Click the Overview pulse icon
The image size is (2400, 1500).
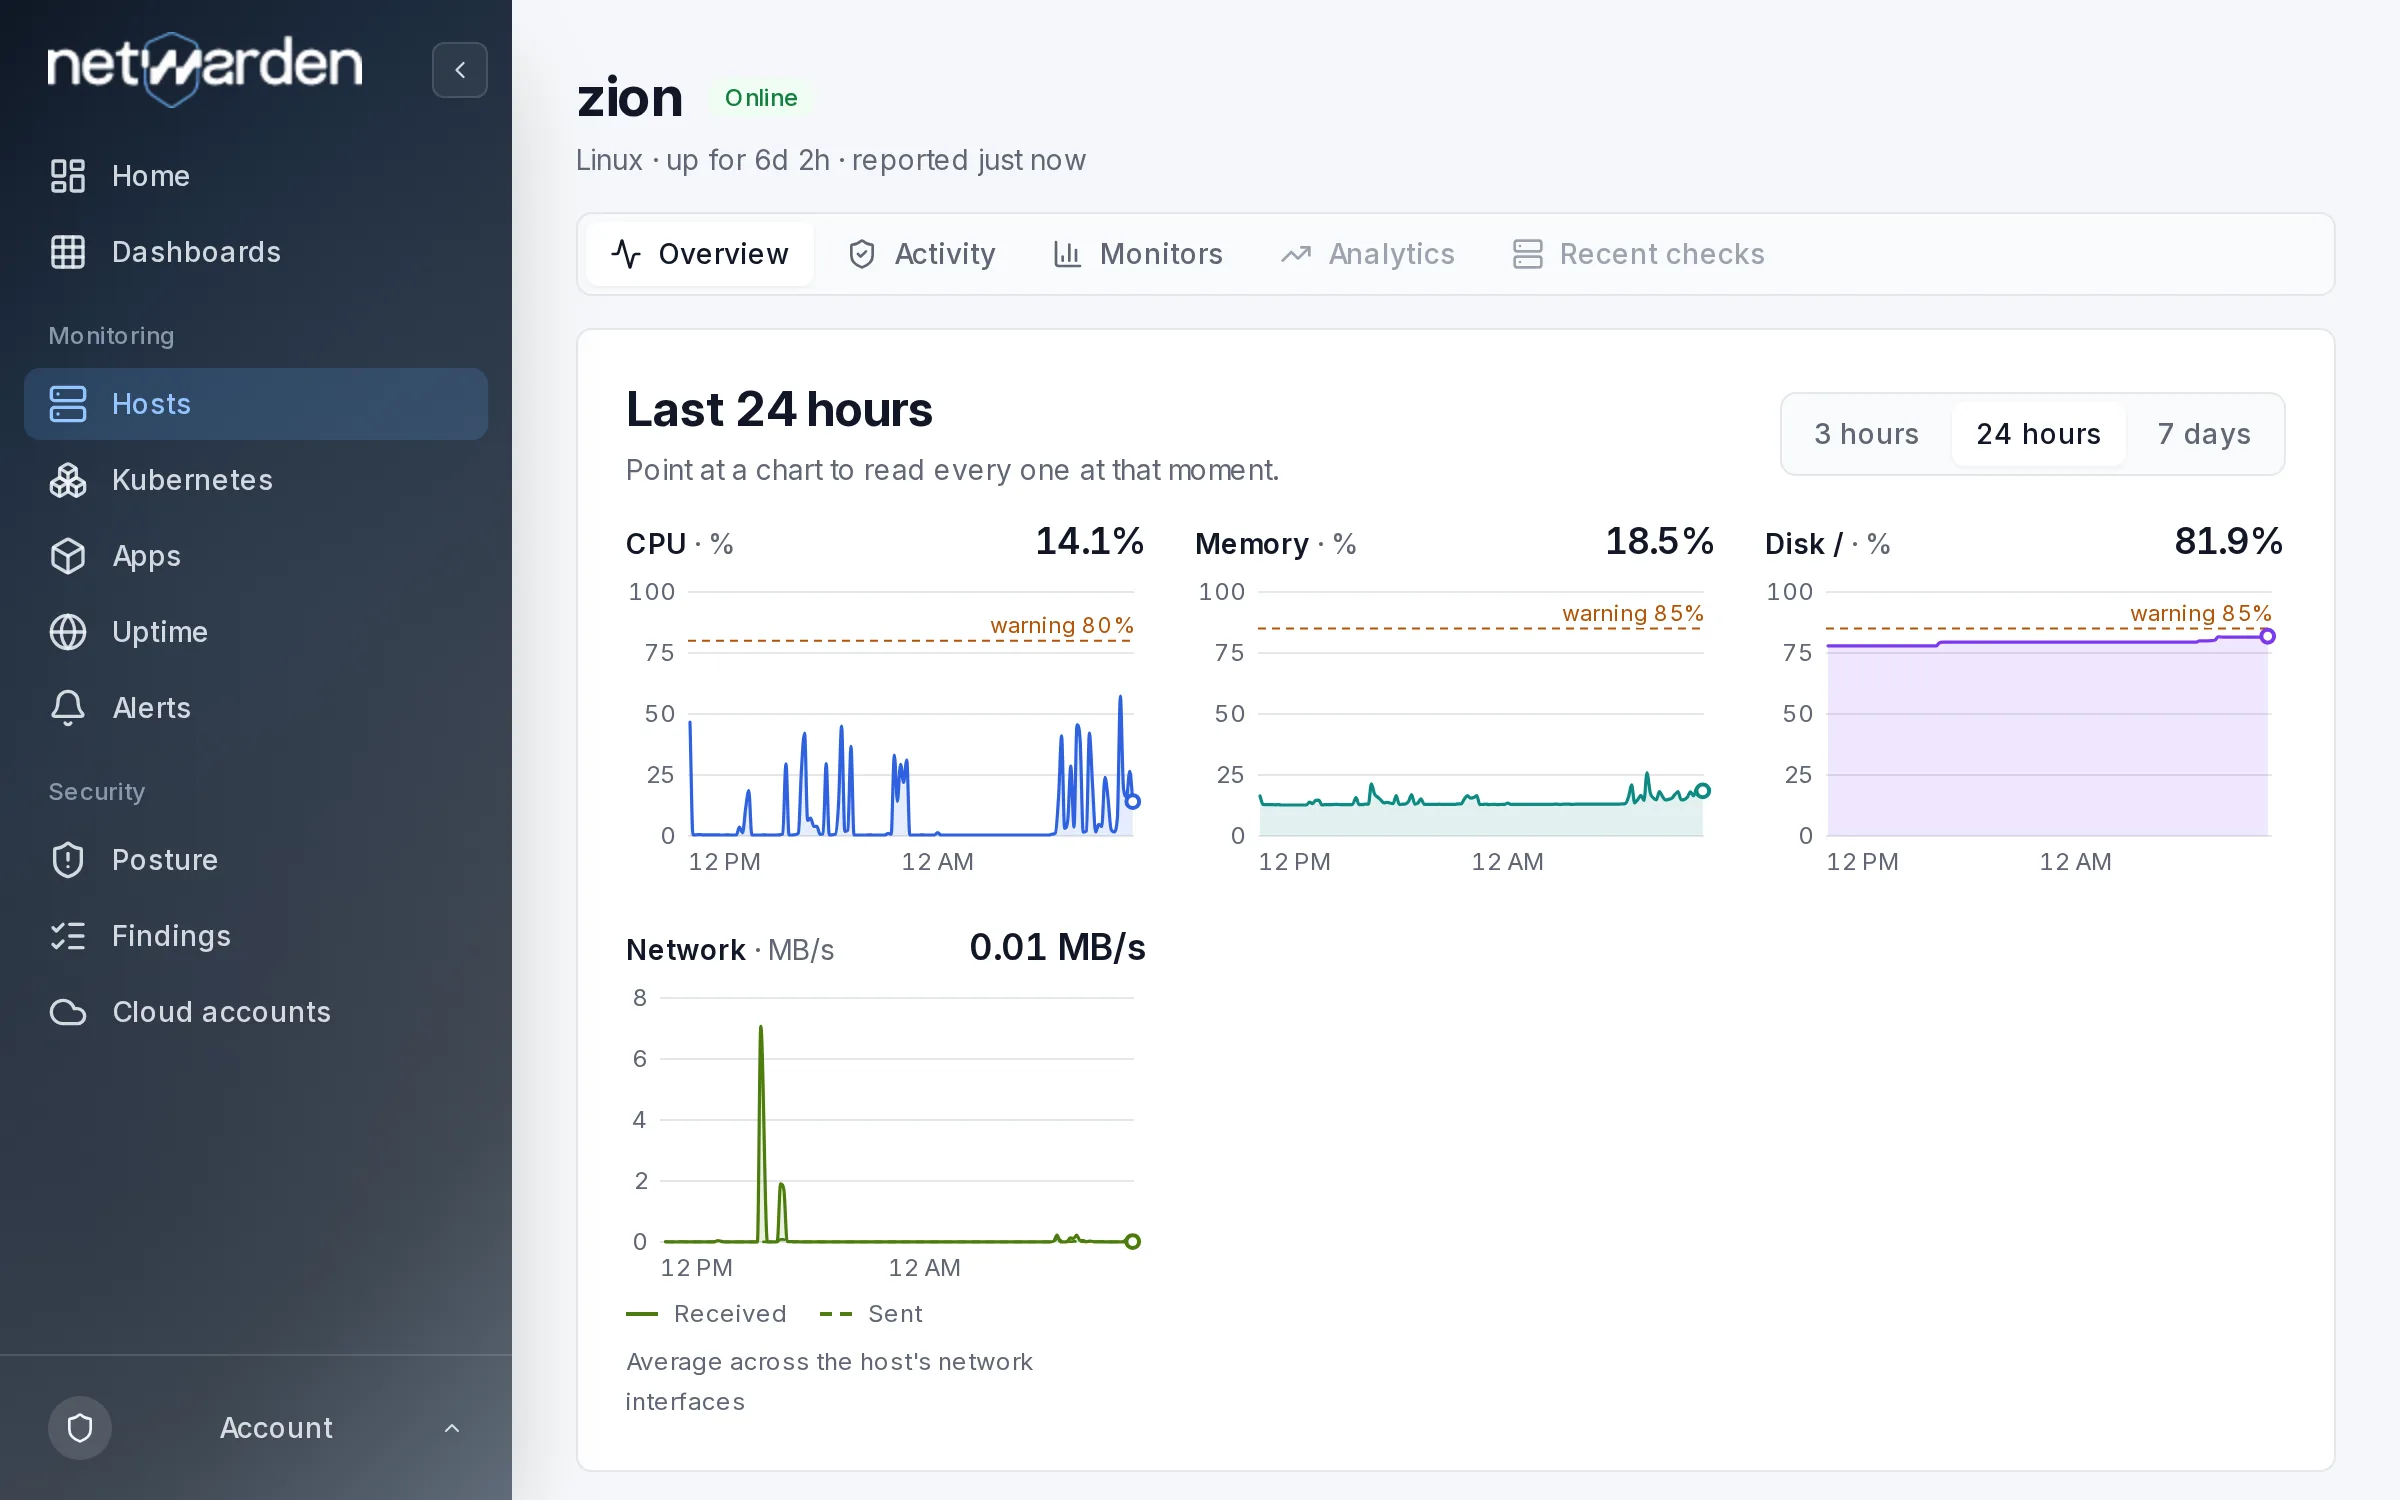(x=626, y=254)
